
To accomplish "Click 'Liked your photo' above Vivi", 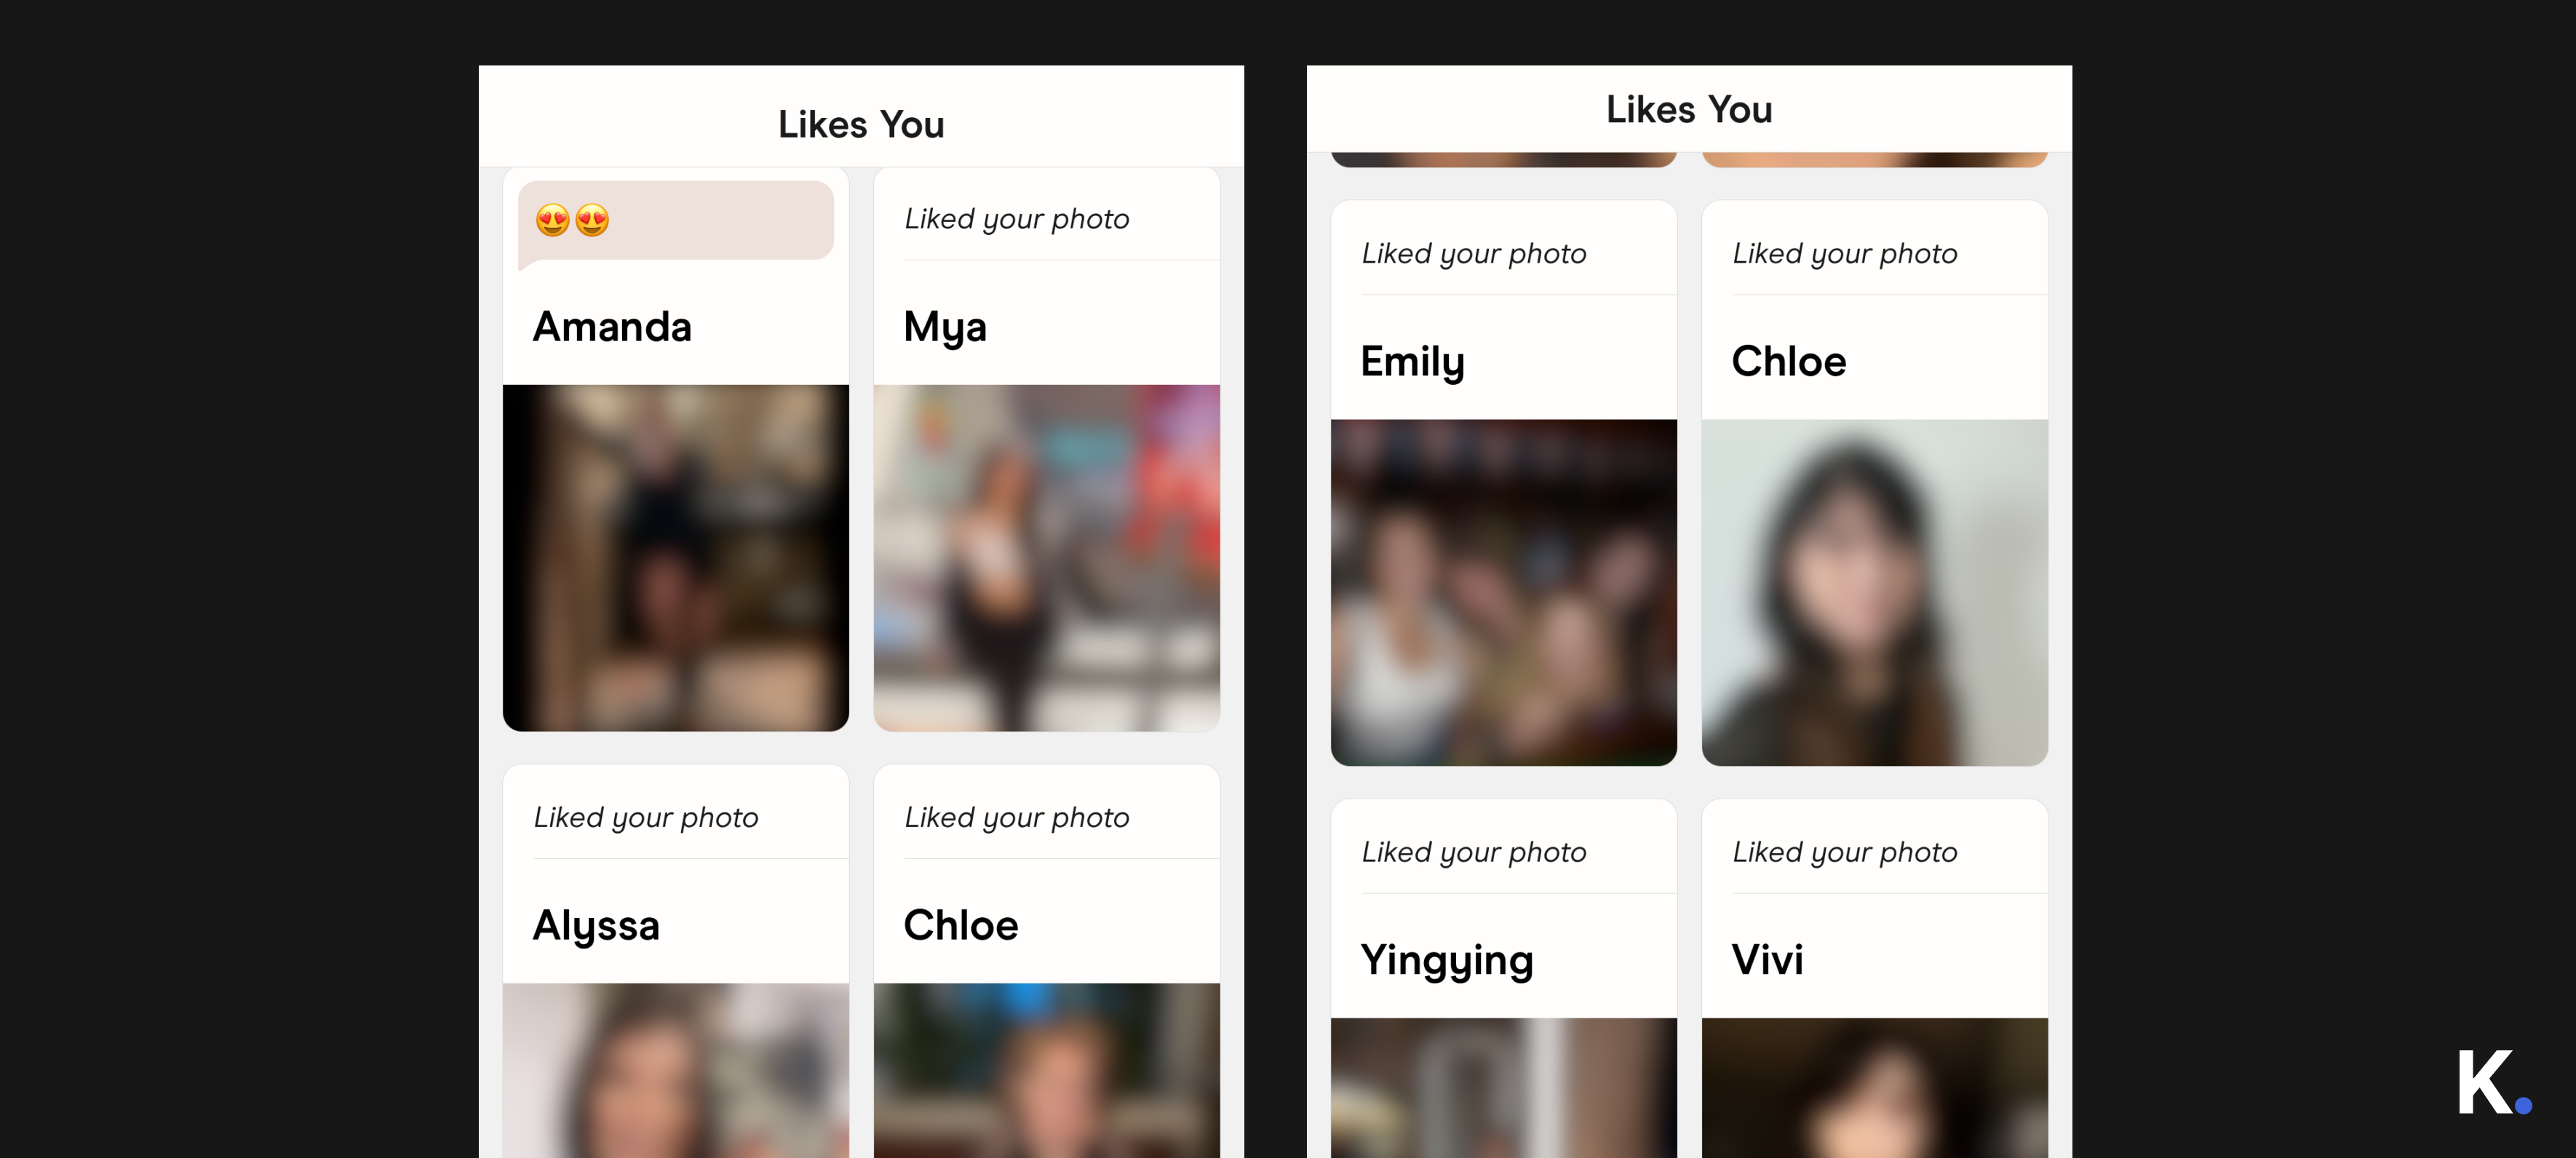I will pos(1845,853).
